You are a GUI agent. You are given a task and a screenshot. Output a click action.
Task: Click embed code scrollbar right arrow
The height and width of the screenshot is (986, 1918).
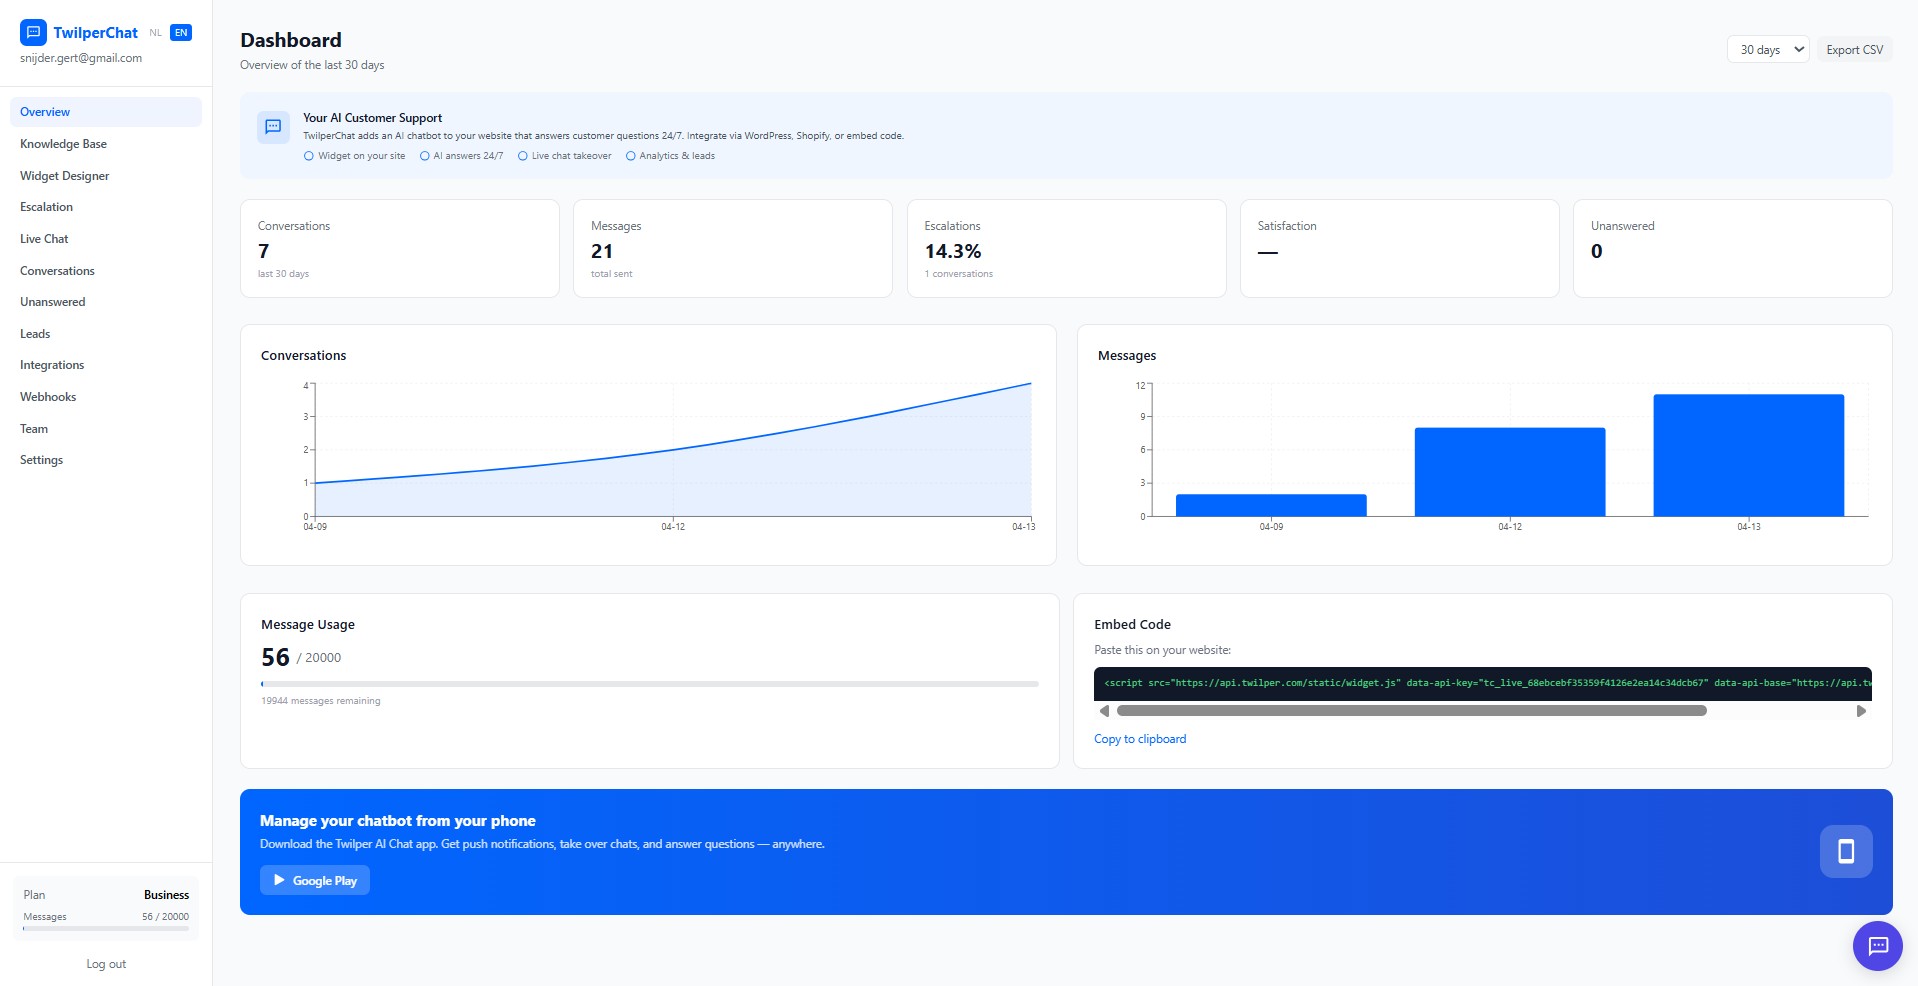click(x=1861, y=711)
